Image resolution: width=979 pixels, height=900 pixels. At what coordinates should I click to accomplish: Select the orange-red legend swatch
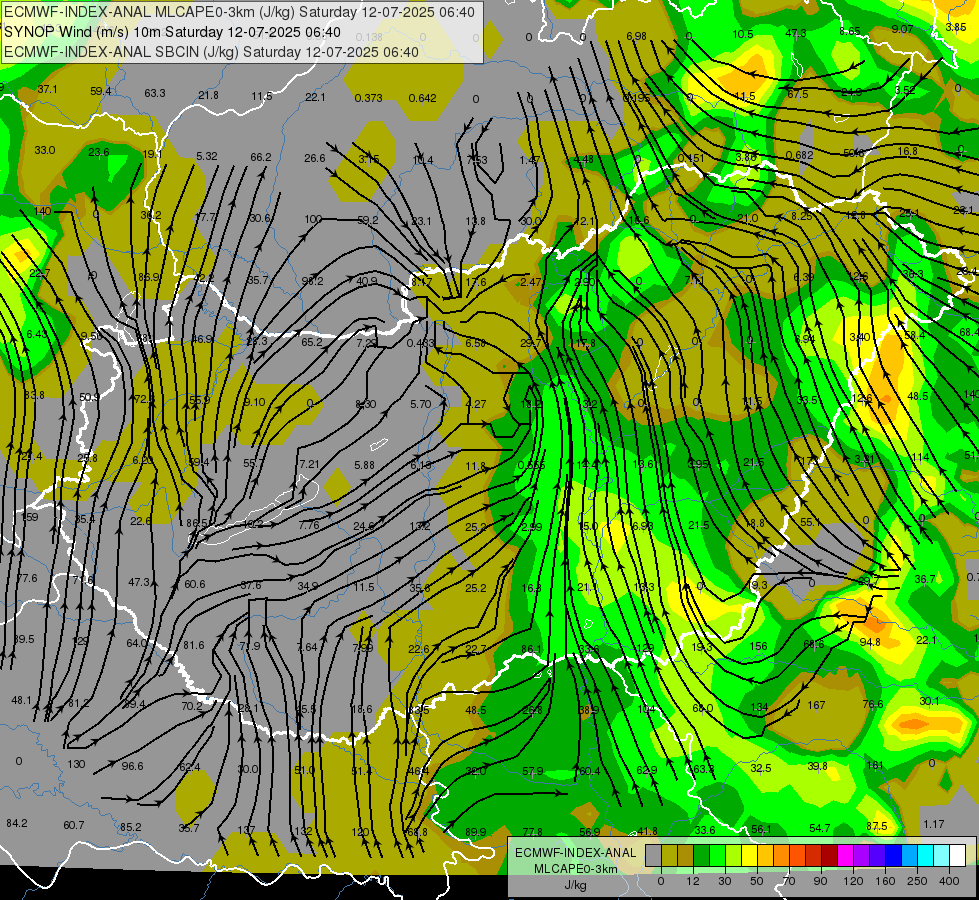(x=798, y=855)
